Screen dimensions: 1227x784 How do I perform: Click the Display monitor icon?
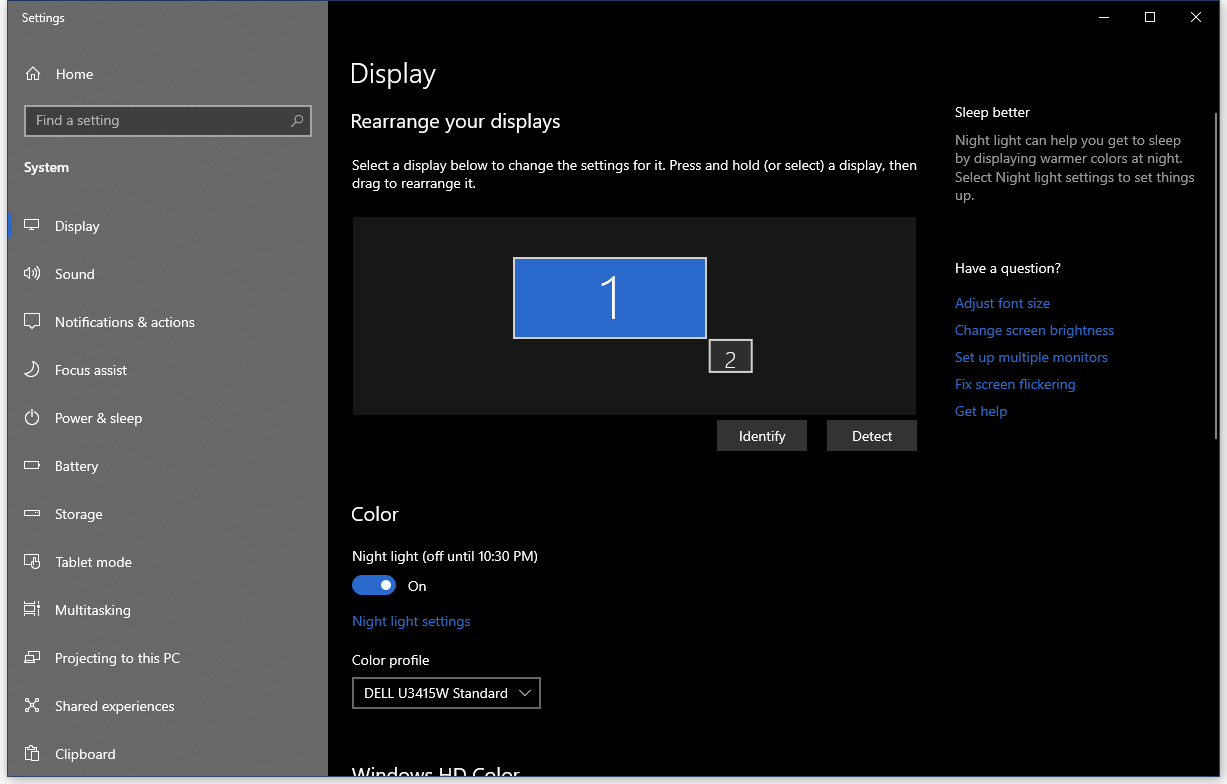pos(32,226)
